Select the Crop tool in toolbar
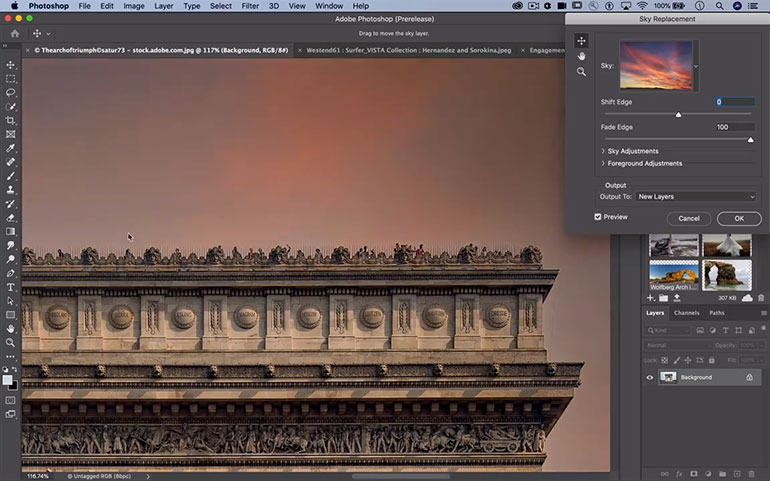Viewport: 770px width, 481px height. coord(11,120)
